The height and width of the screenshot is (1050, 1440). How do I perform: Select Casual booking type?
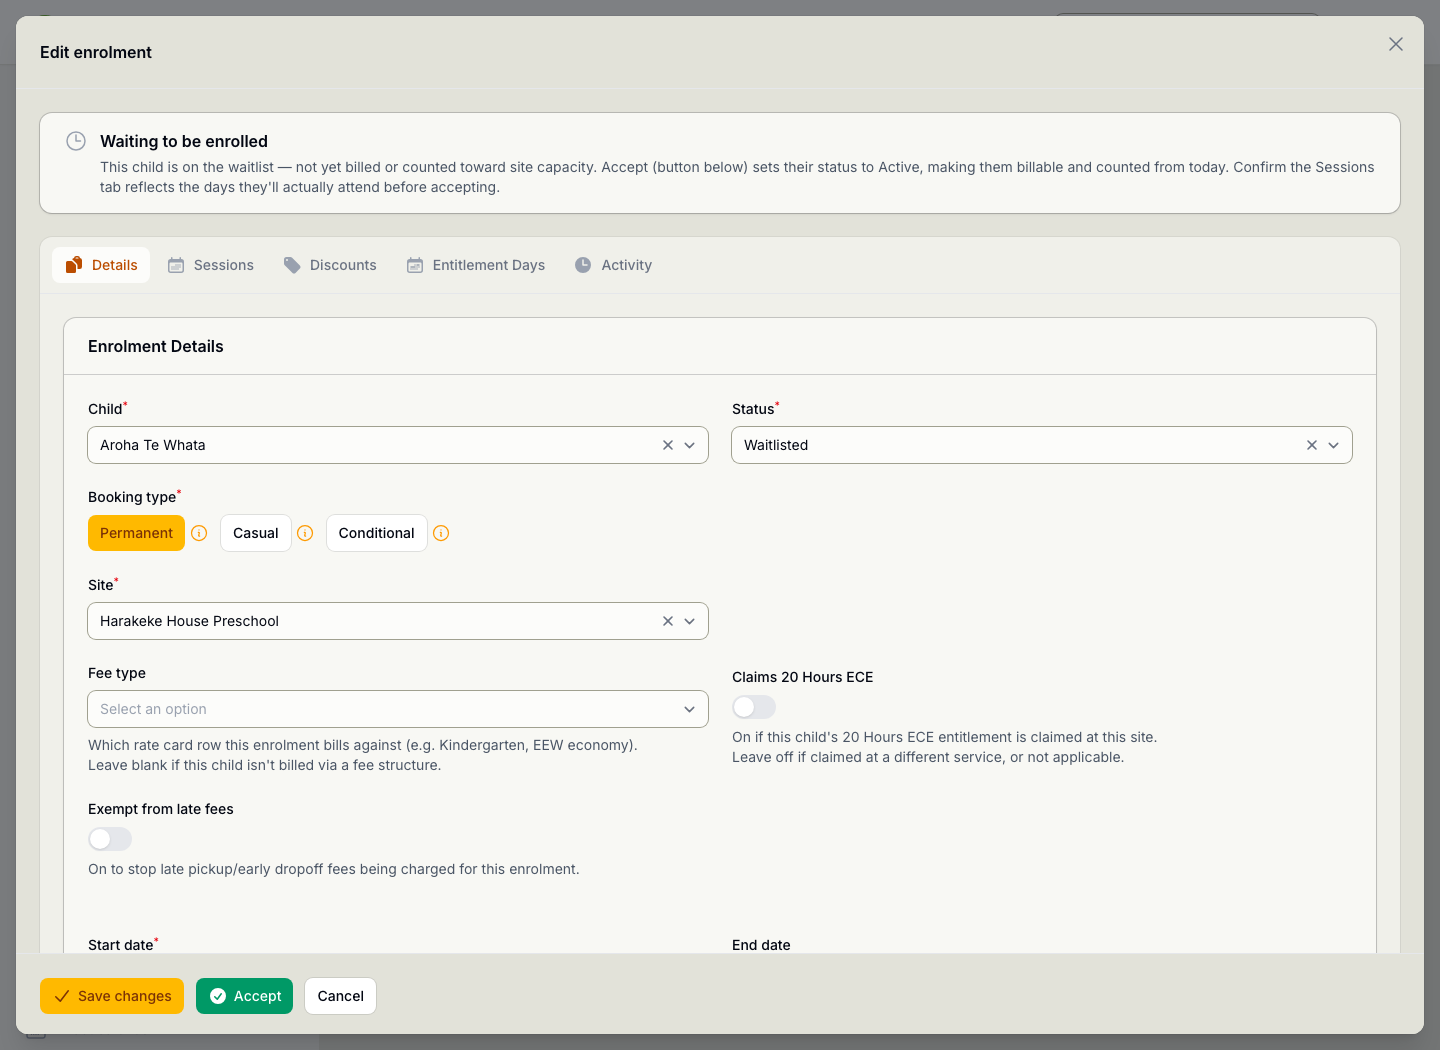coord(256,533)
